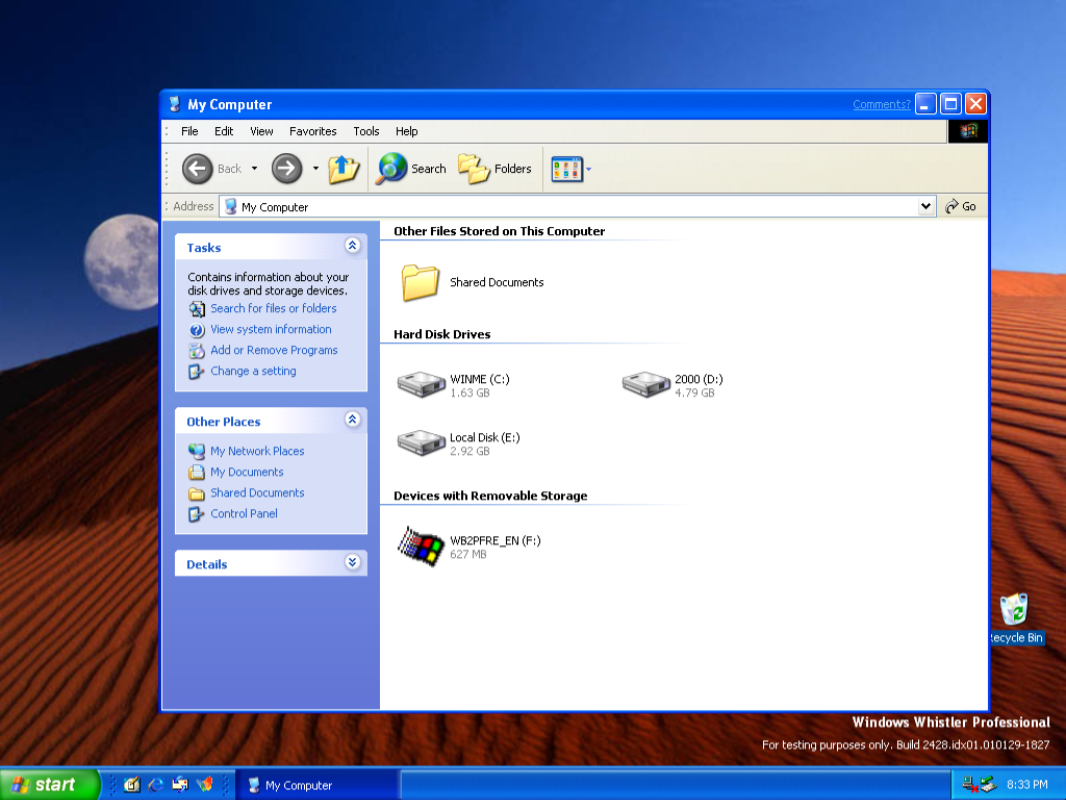Image resolution: width=1066 pixels, height=800 pixels.
Task: Open the WB2PFRE_EN (F:) CD drive
Action: pos(421,546)
